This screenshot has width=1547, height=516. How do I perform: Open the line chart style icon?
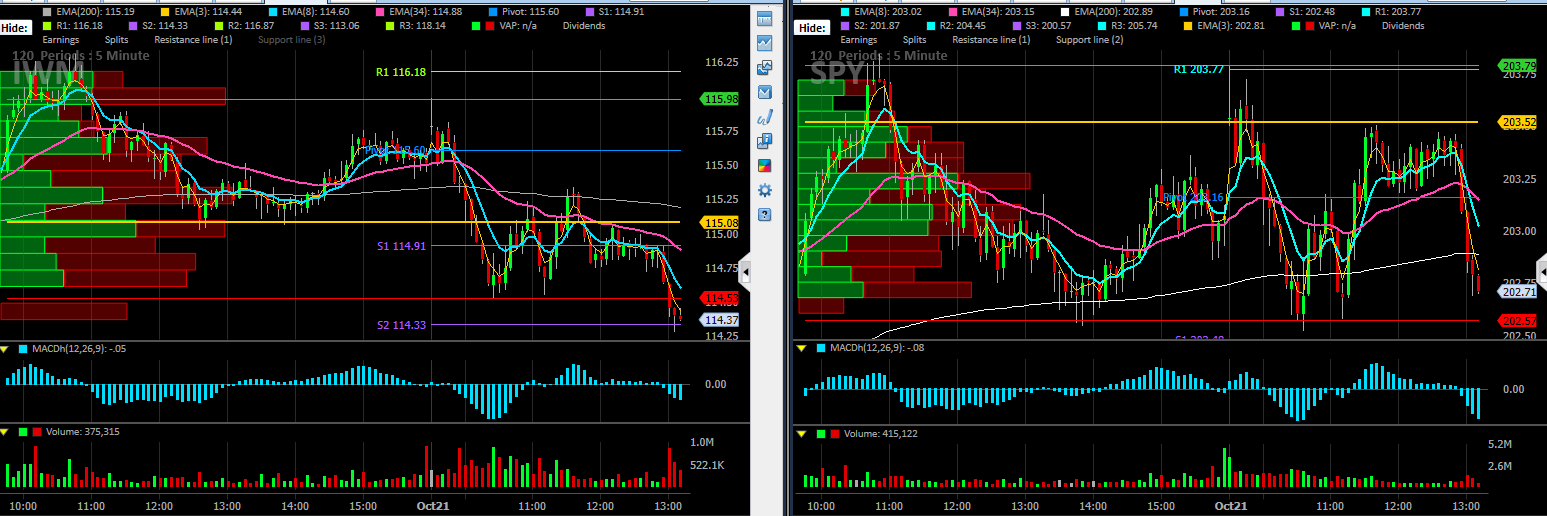(x=765, y=43)
